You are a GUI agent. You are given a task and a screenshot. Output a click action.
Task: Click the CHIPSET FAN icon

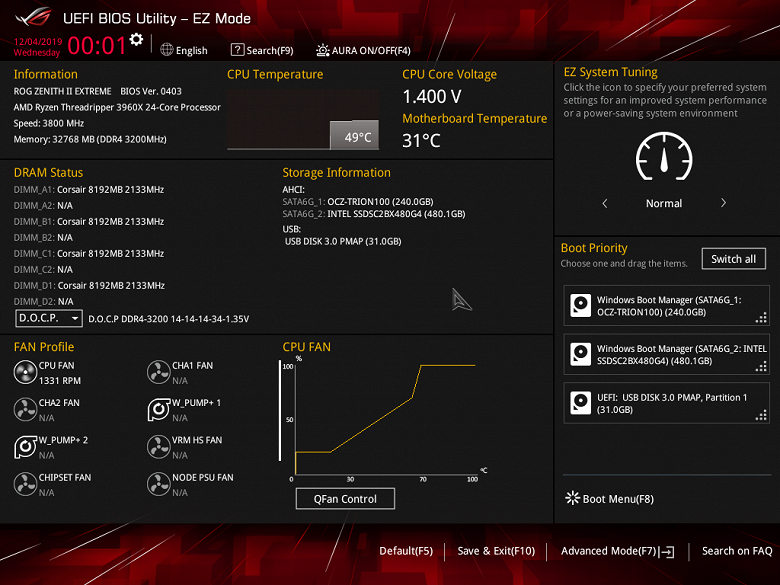(25, 484)
